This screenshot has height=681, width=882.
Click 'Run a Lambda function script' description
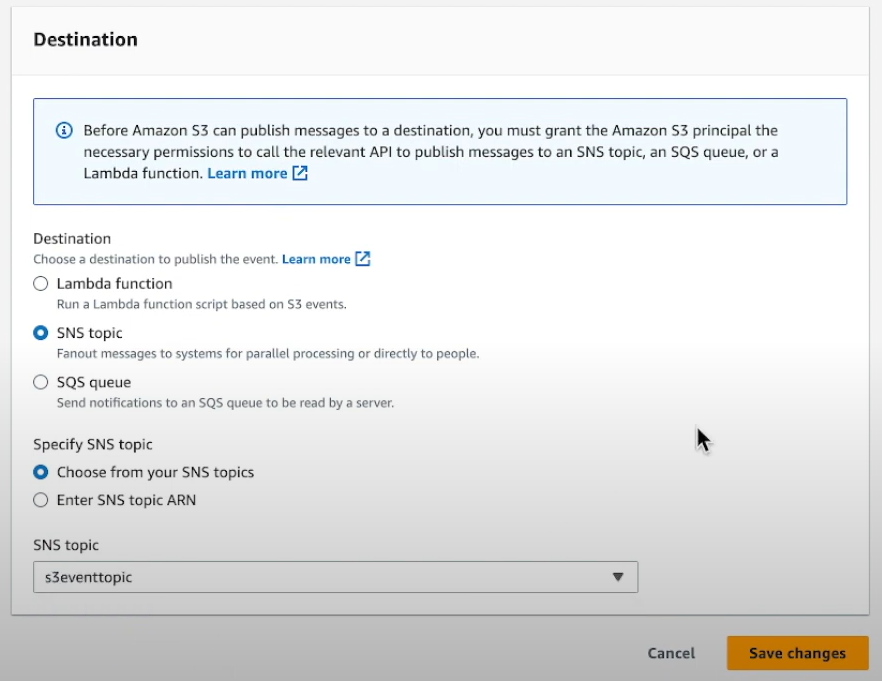coord(201,304)
